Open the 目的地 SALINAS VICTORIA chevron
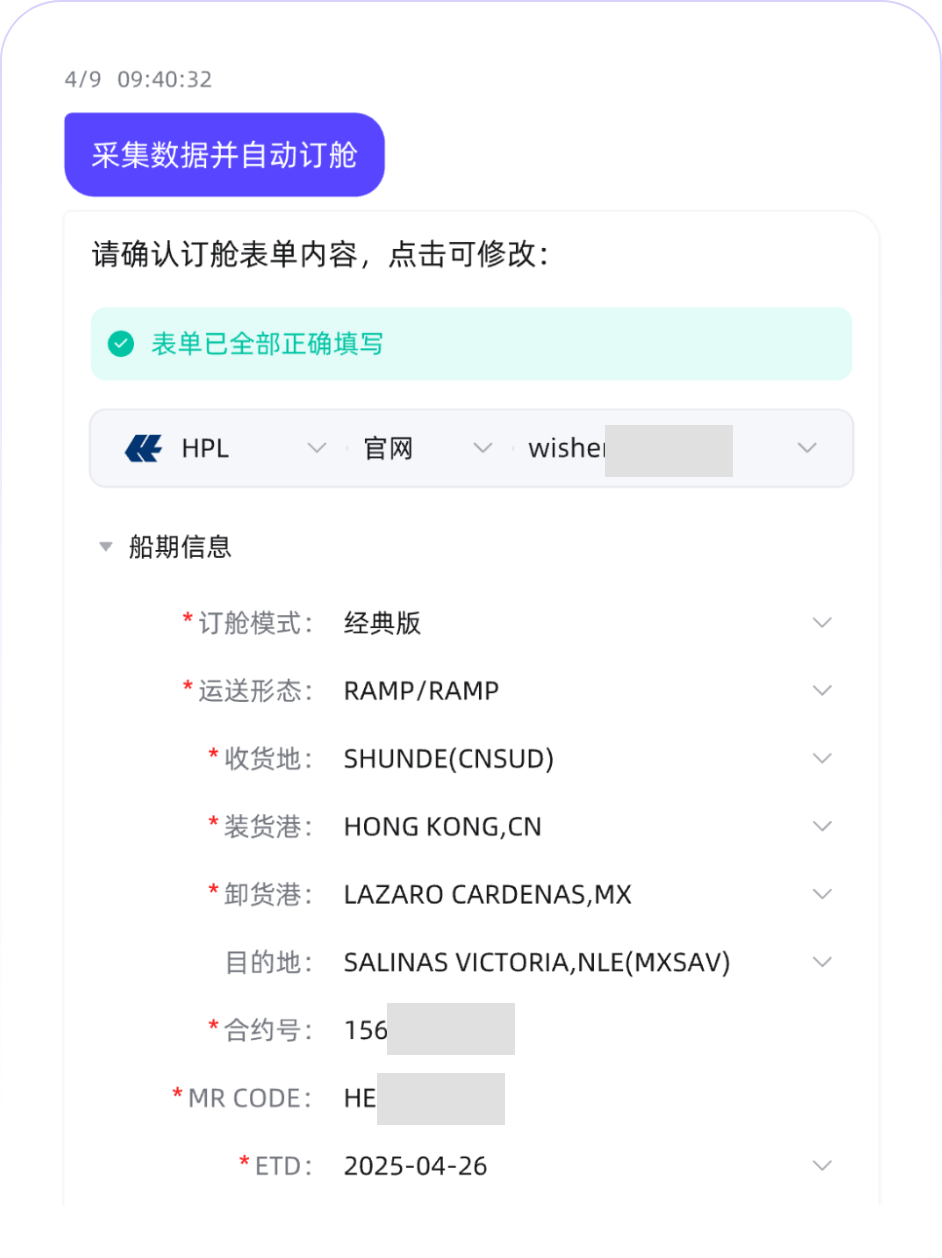 822,962
